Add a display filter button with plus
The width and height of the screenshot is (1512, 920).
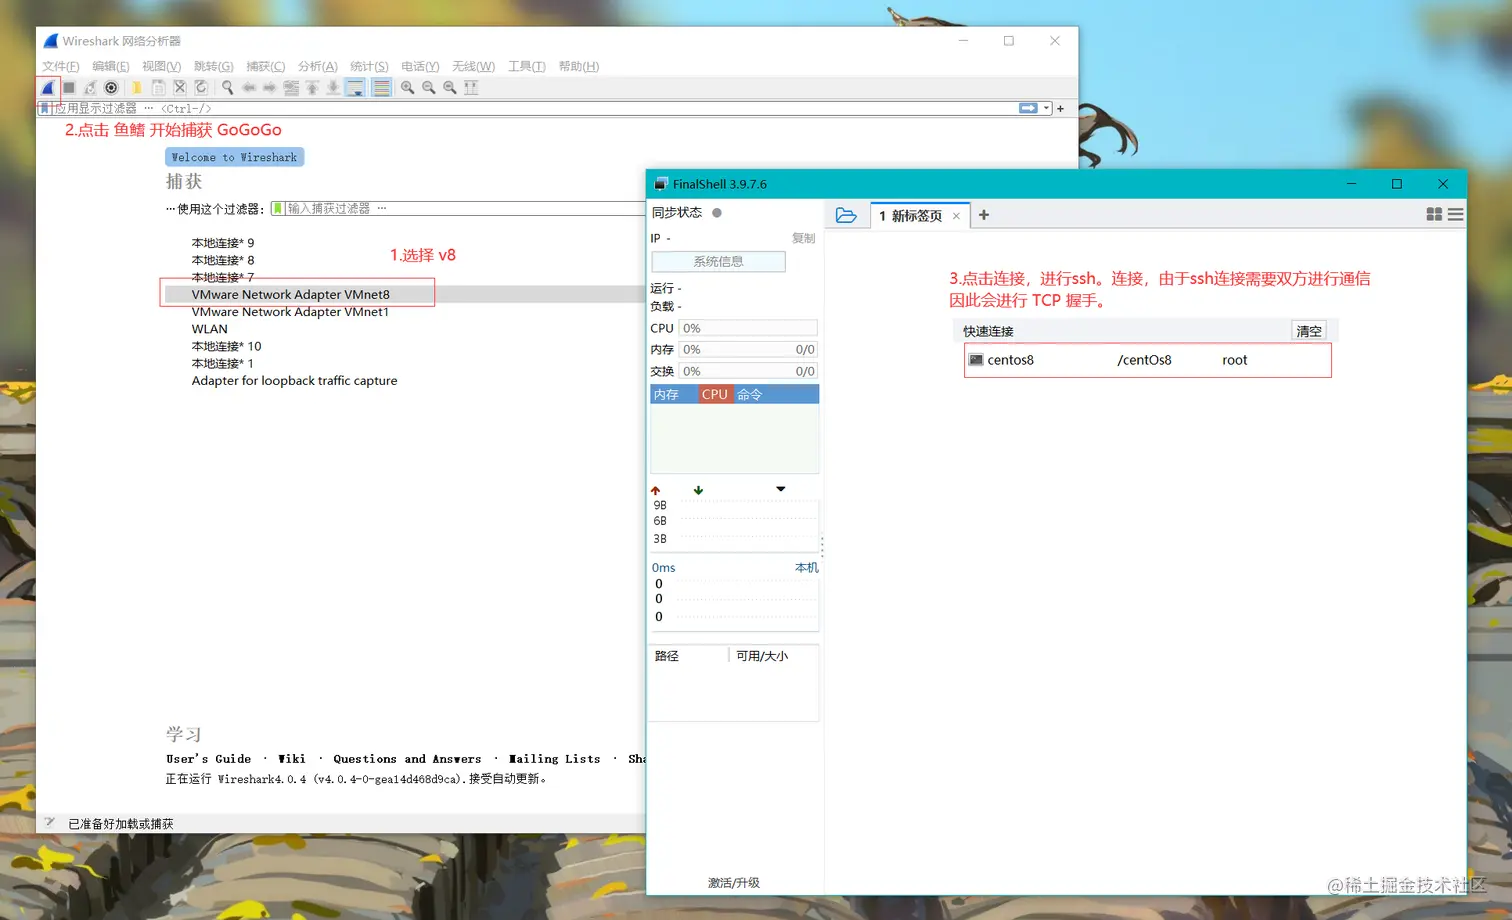pos(1060,108)
